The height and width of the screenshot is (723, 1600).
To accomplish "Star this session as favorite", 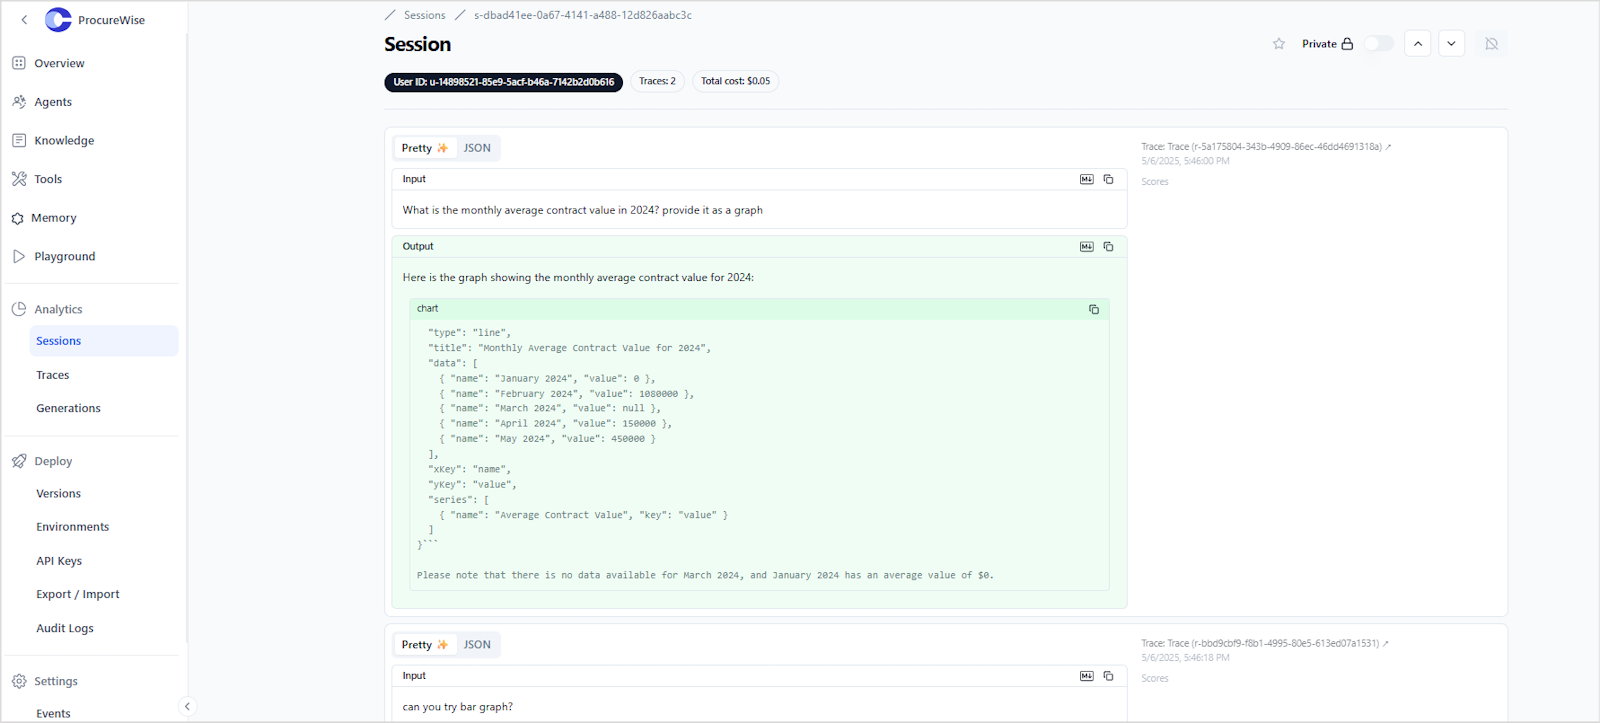I will pos(1279,44).
